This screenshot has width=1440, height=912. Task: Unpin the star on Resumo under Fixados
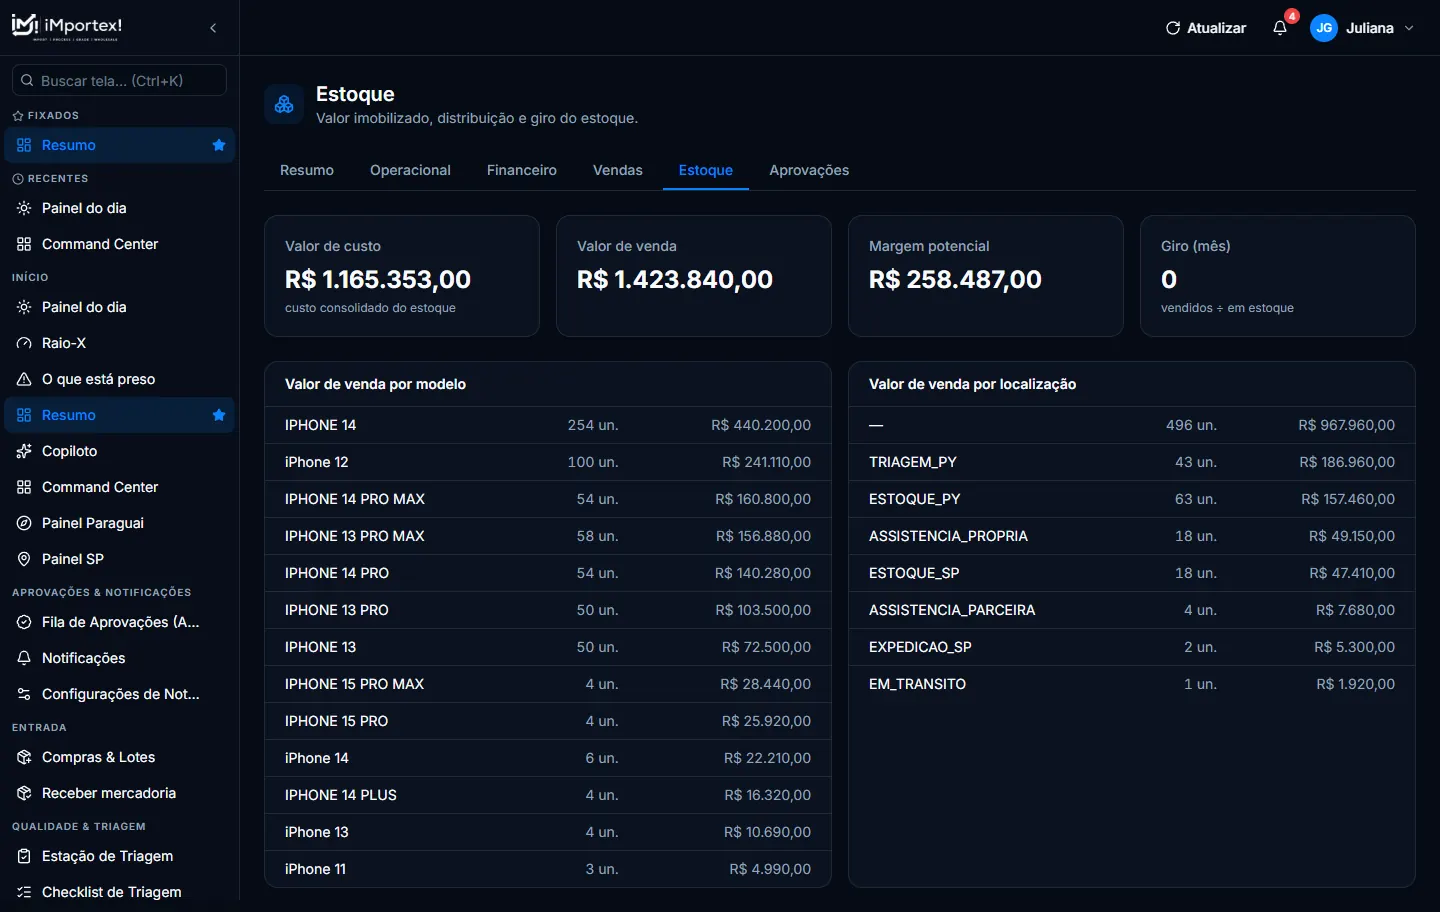pos(219,145)
